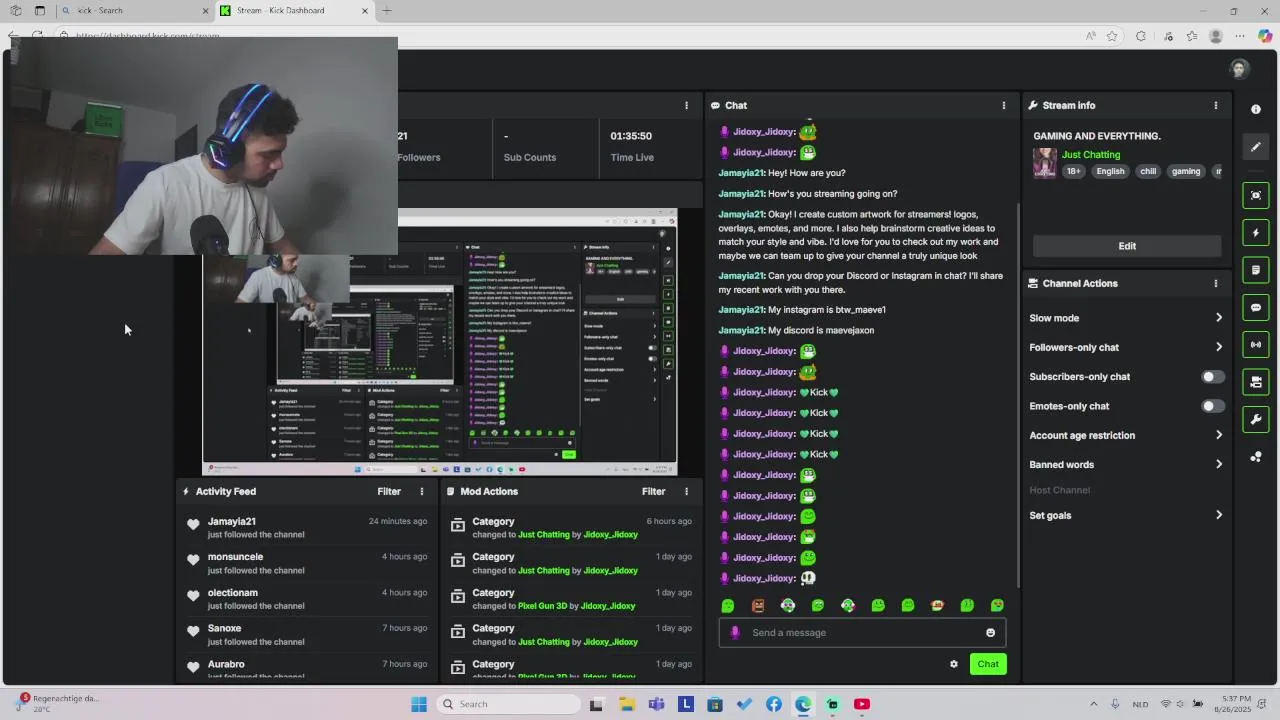Screen dimensions: 1280x720
Task: Open Microsoft Teams from the taskbar
Action: tap(656, 704)
